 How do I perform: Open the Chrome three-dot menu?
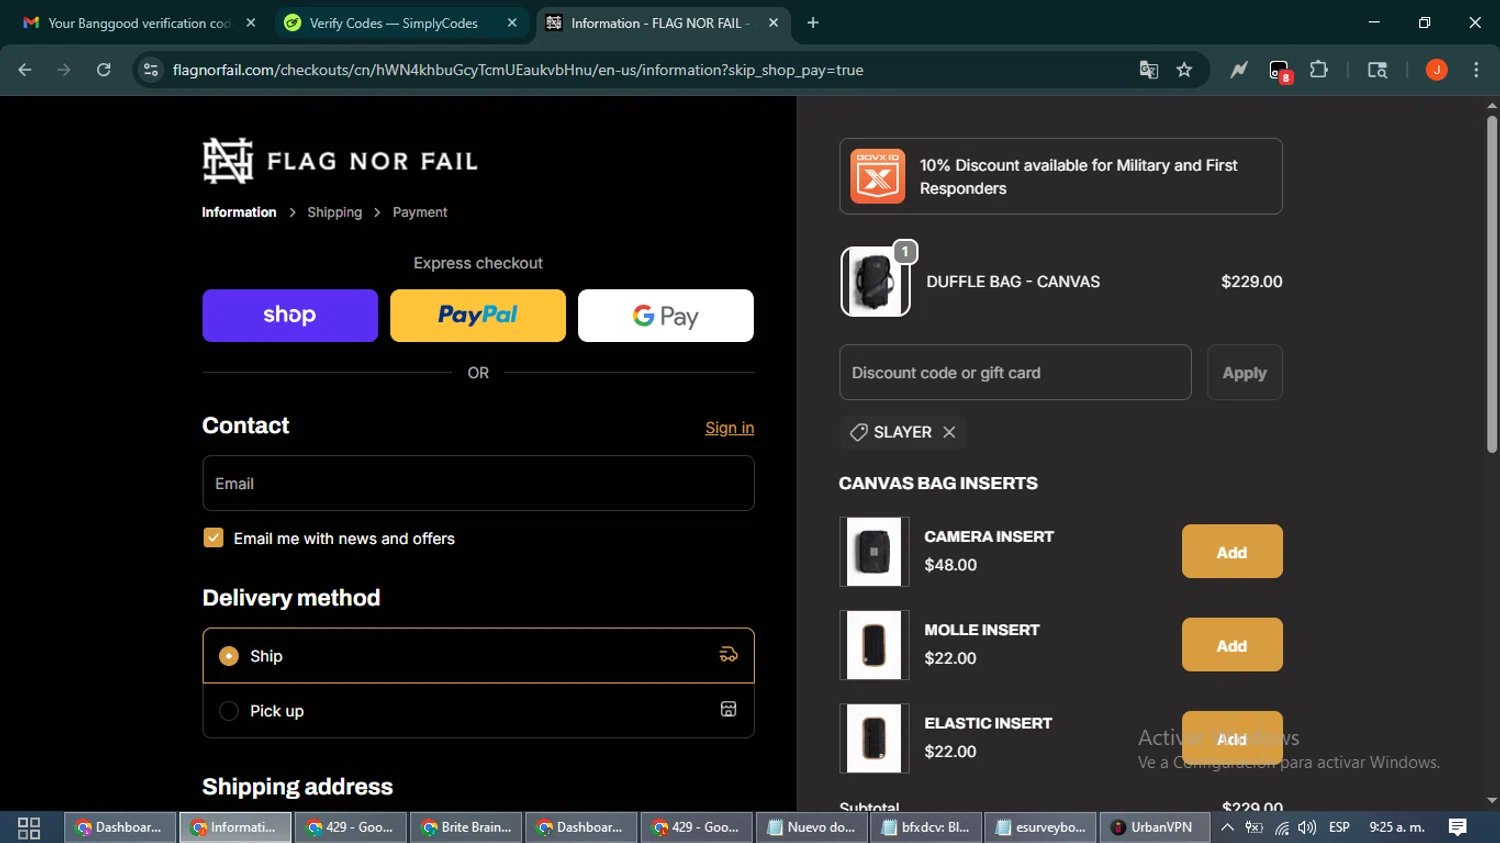click(x=1476, y=70)
